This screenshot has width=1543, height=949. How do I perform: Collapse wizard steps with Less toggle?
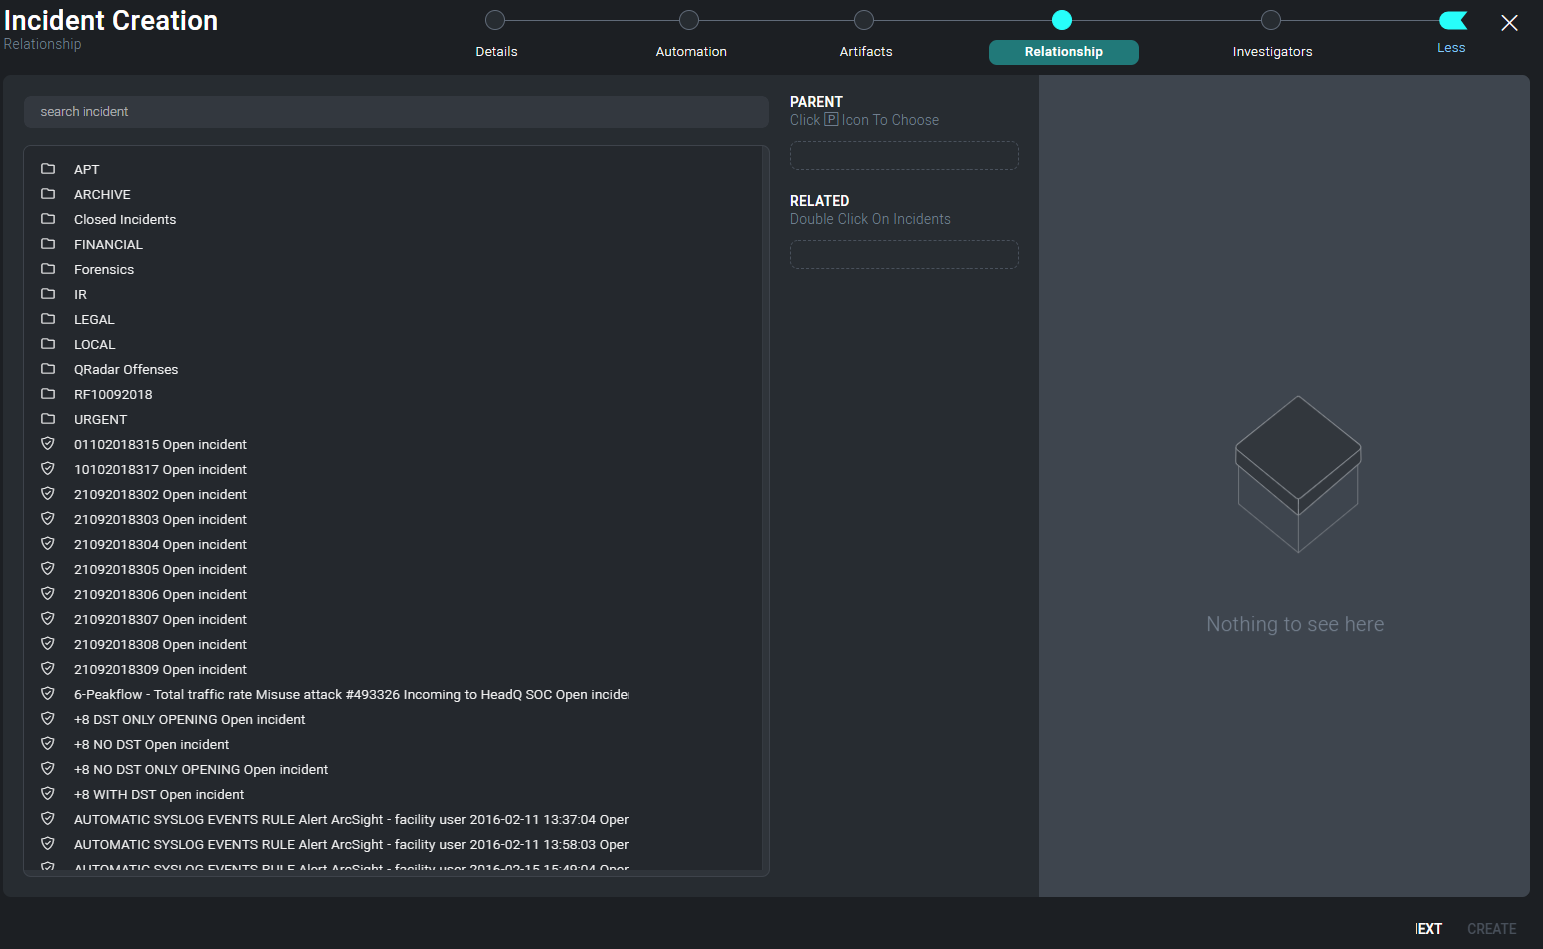pyautogui.click(x=1451, y=22)
